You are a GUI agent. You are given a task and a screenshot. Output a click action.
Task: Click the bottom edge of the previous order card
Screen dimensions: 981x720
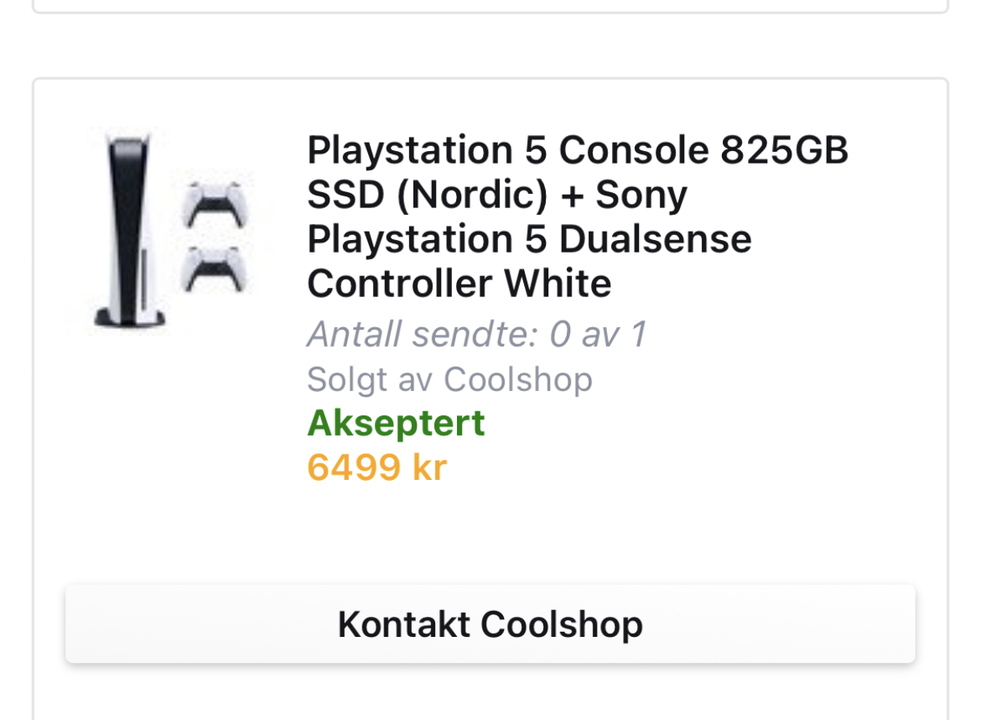pos(490,11)
